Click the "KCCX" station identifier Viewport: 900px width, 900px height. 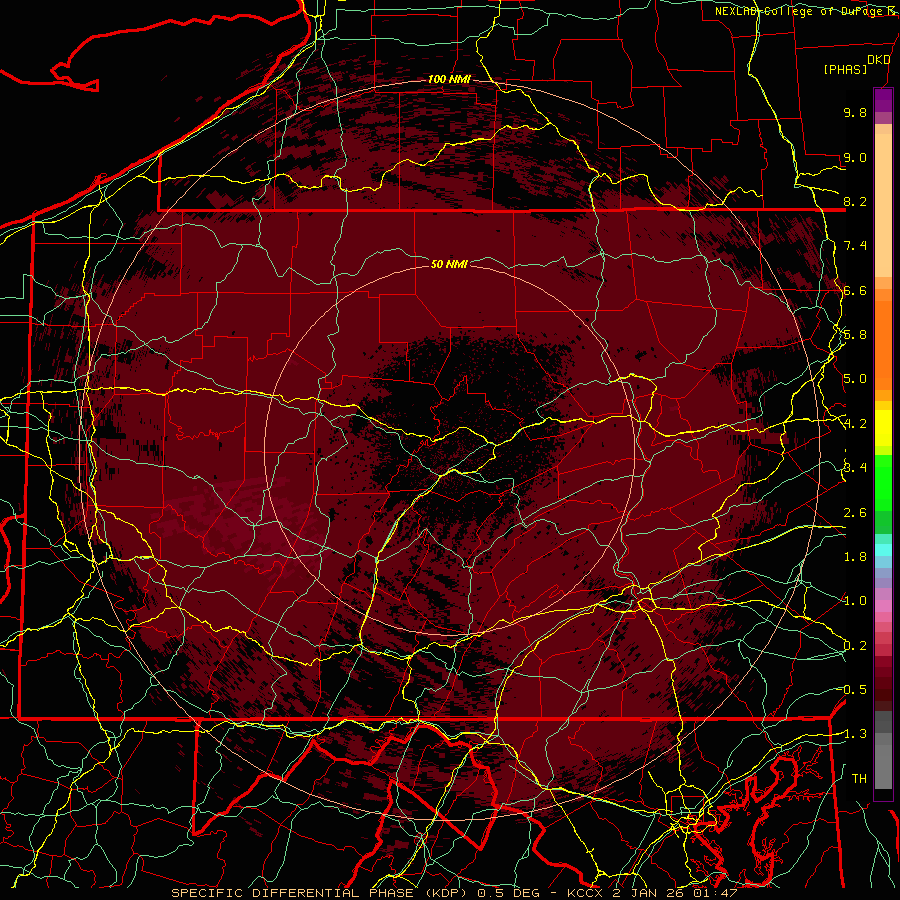click(586, 893)
